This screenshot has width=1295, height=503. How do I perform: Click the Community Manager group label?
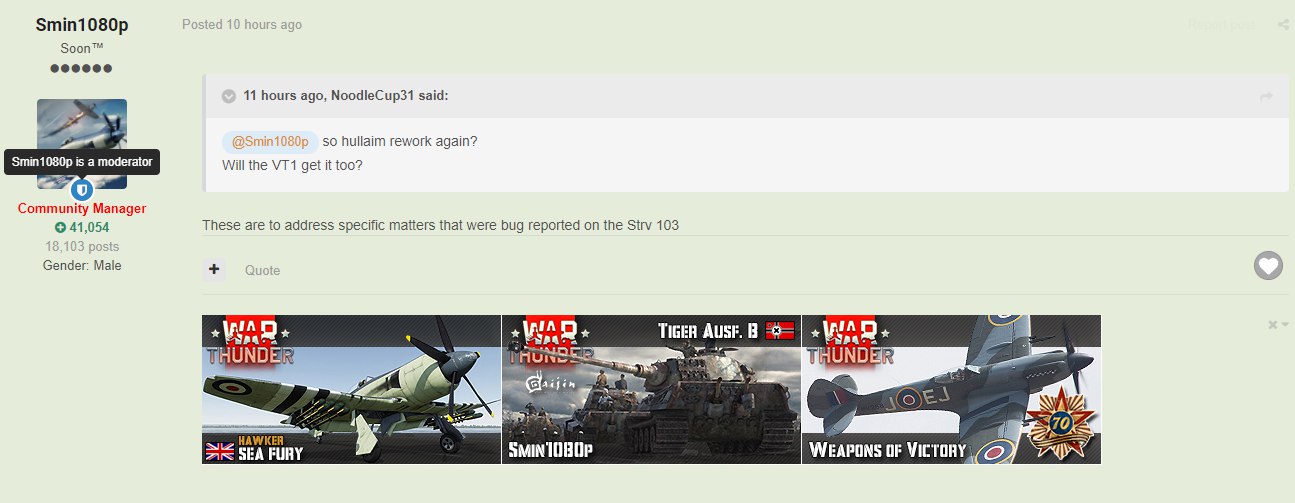[82, 209]
